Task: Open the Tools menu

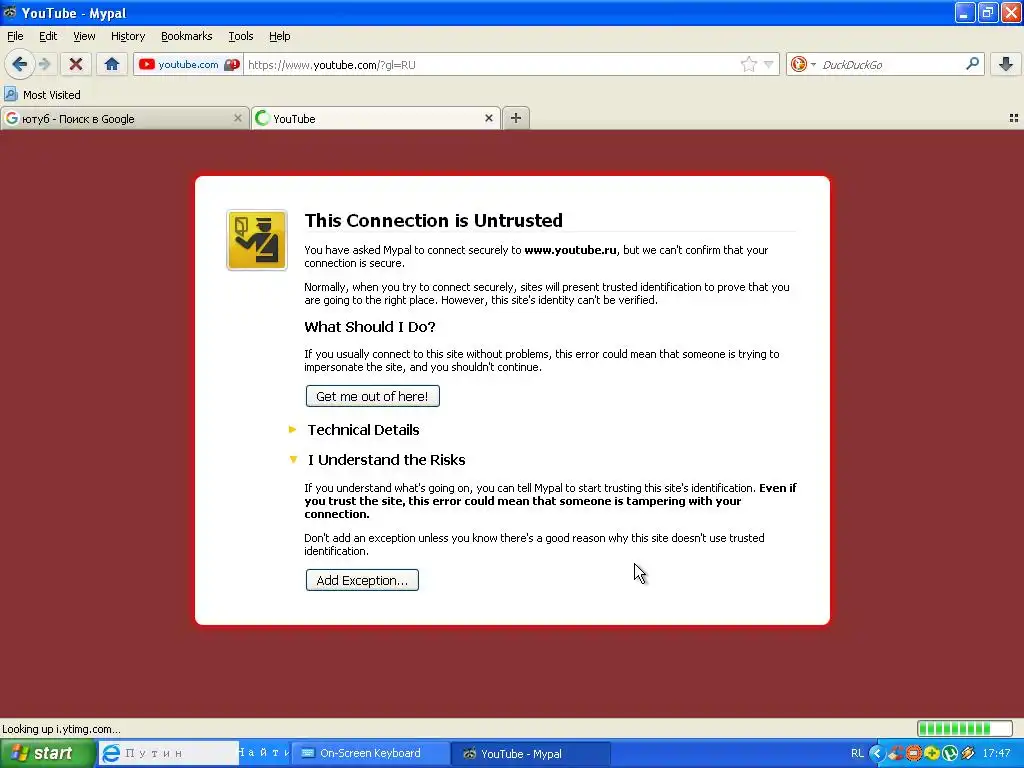Action: [240, 36]
